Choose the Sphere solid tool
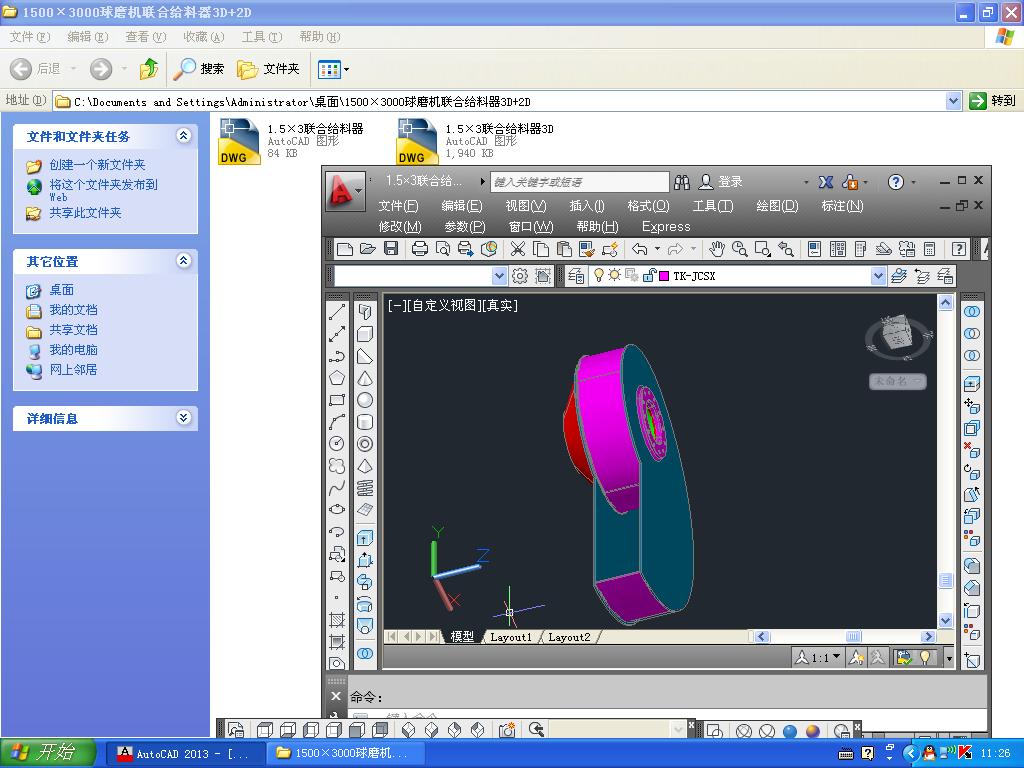Screen dimensions: 1024x768 [365, 400]
